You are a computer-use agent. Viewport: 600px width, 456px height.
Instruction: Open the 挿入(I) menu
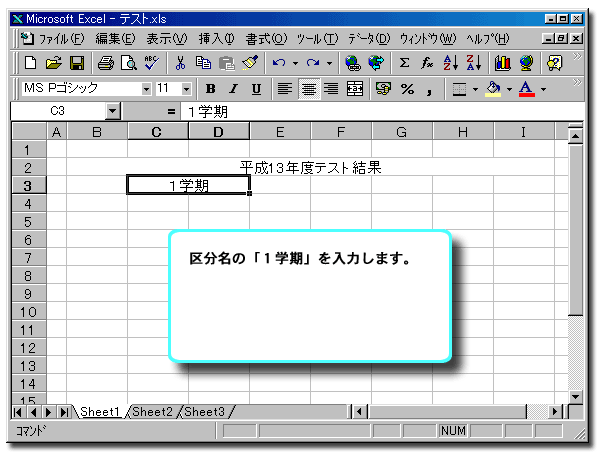pos(216,39)
